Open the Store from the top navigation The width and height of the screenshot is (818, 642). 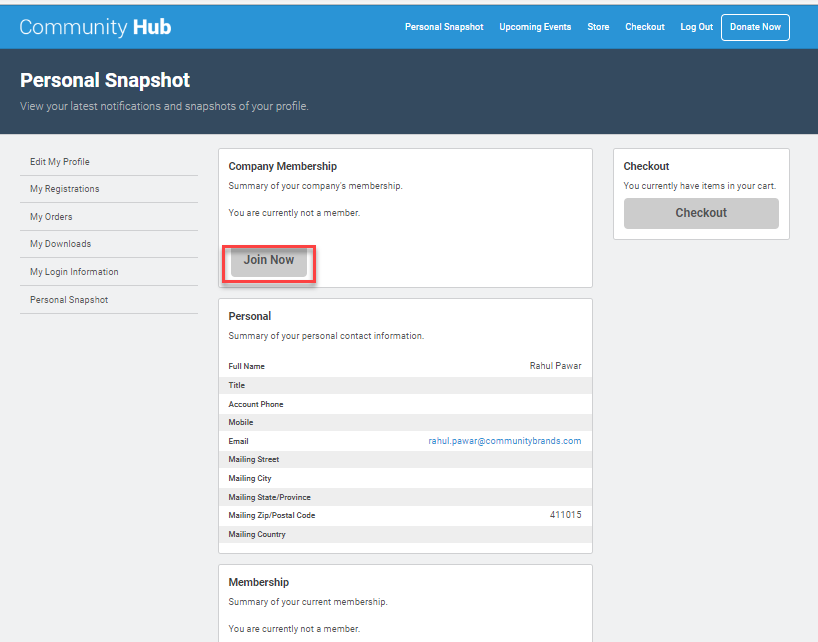(x=598, y=27)
